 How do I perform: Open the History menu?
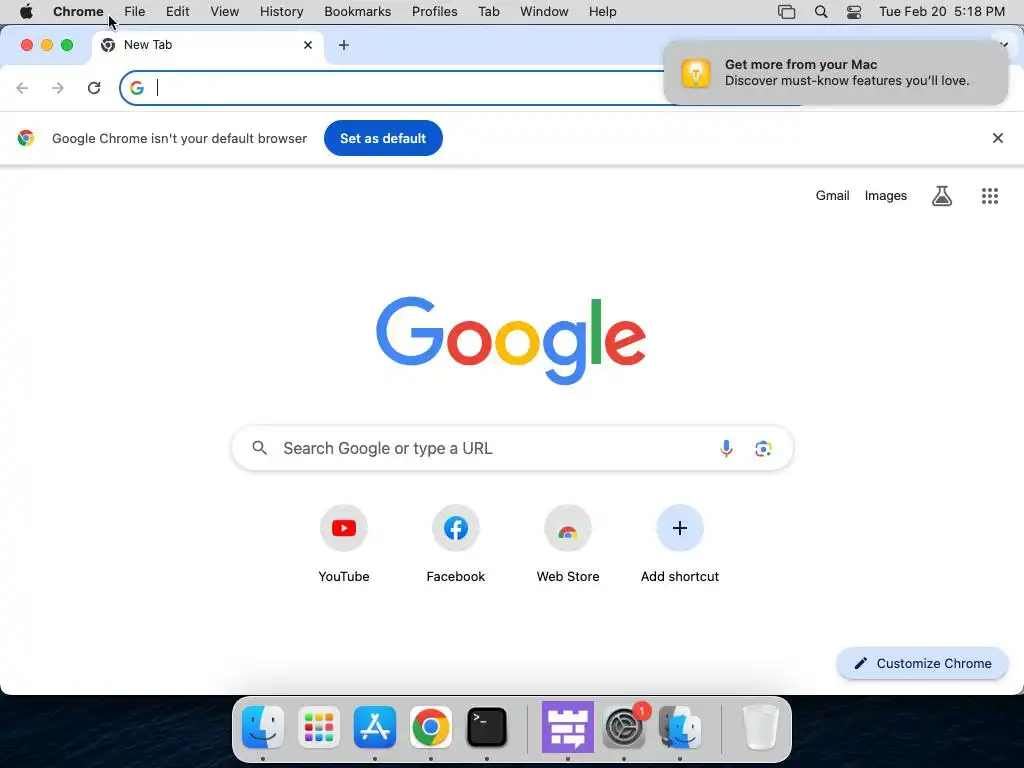pos(281,12)
